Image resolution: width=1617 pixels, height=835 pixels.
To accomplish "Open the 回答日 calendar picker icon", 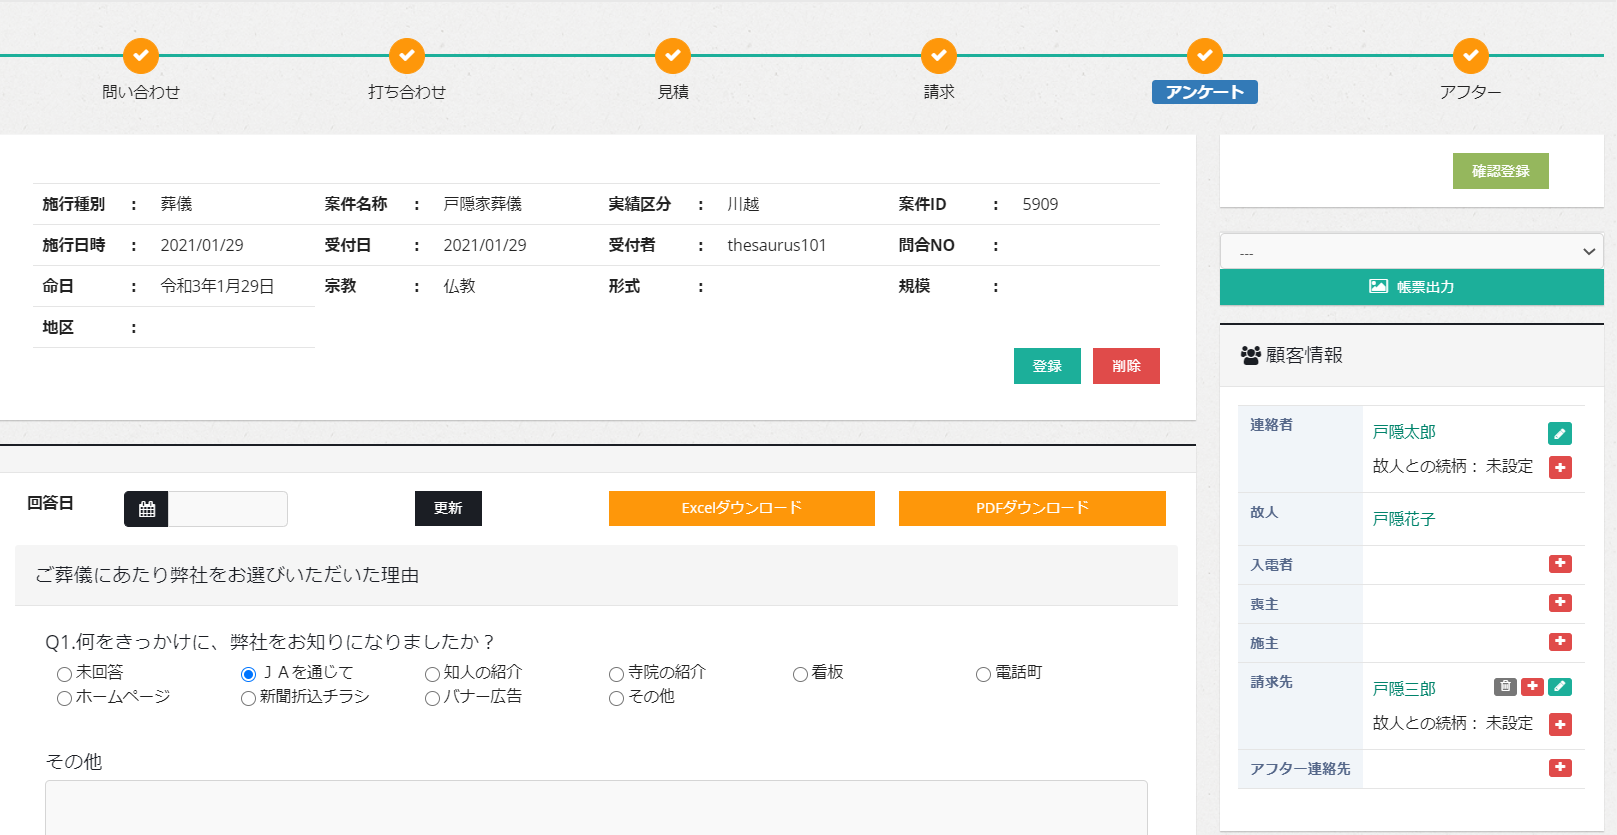I will 147,509.
